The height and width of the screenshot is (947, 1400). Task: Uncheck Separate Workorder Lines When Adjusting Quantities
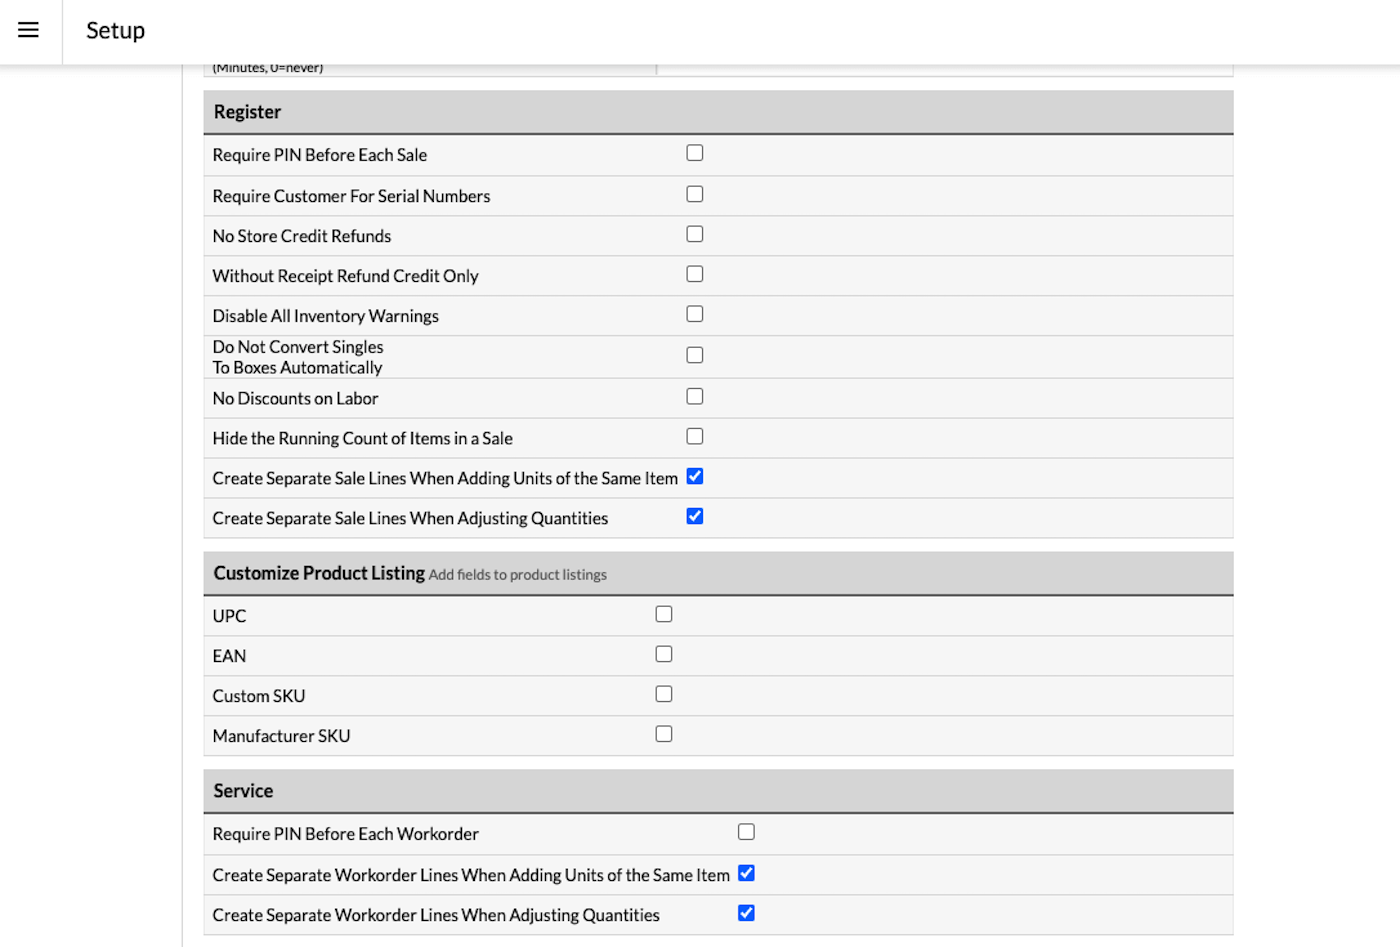[746, 913]
